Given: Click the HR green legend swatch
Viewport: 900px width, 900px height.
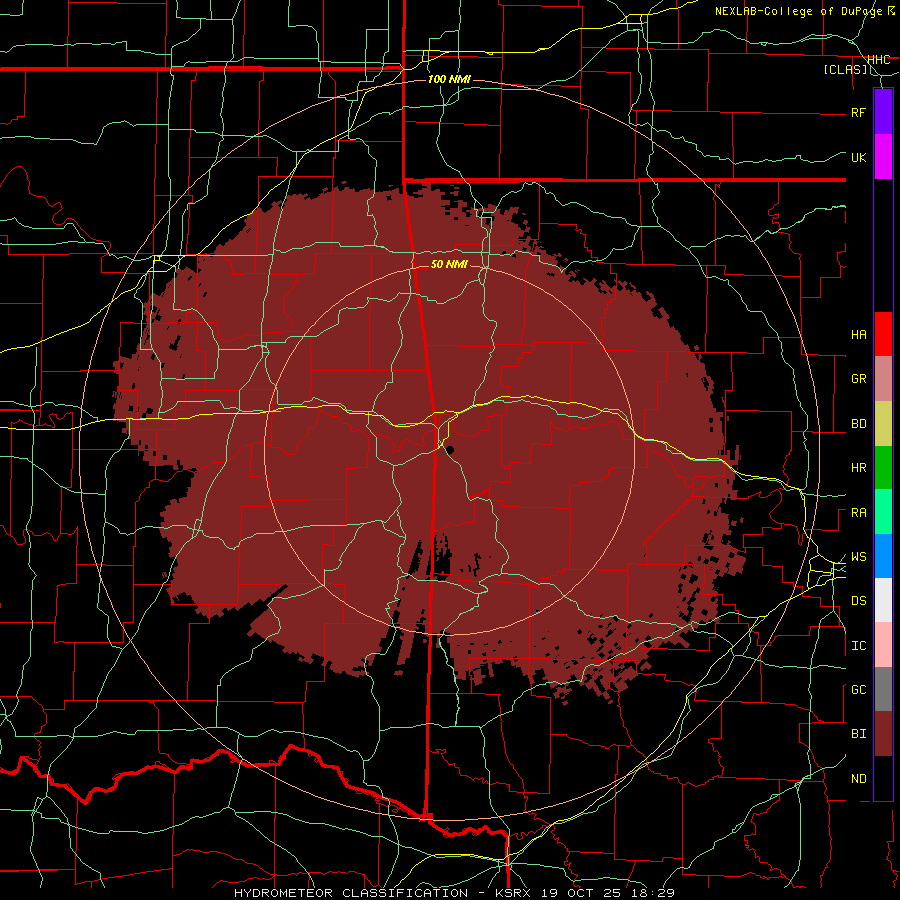Looking at the screenshot, I should (883, 468).
